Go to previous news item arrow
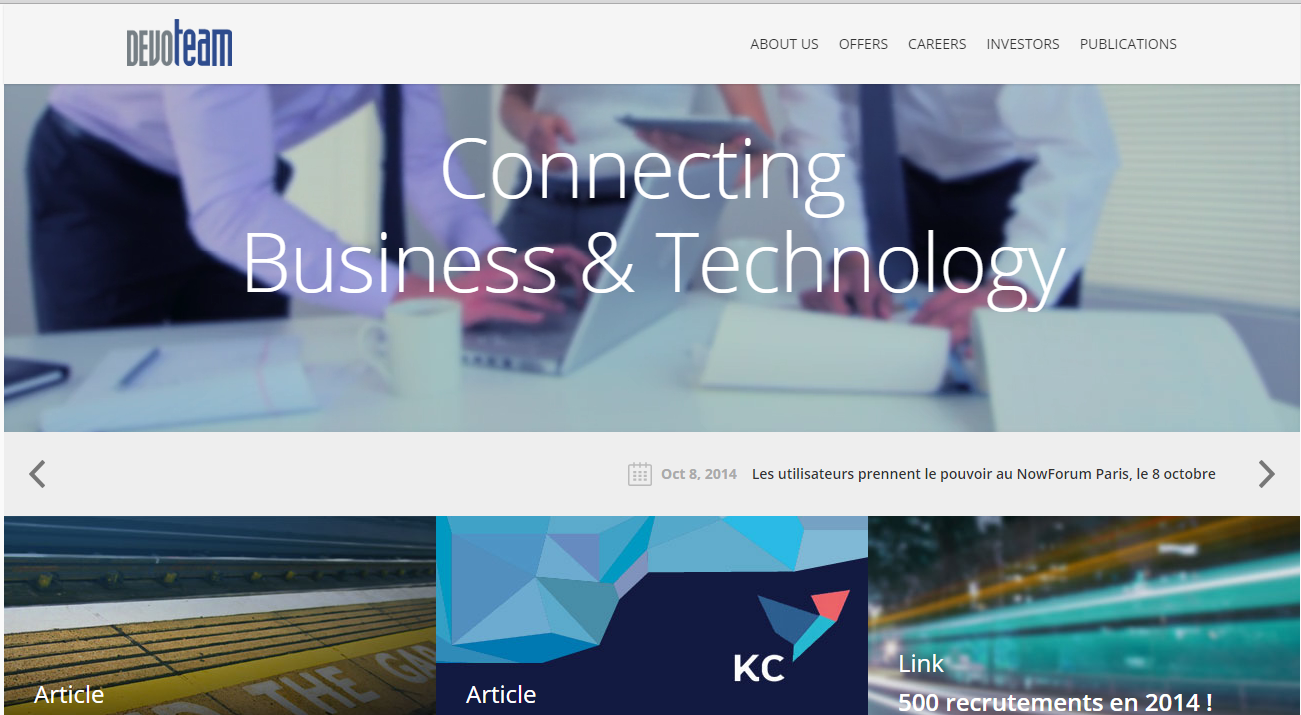The height and width of the screenshot is (715, 1301). [37, 474]
